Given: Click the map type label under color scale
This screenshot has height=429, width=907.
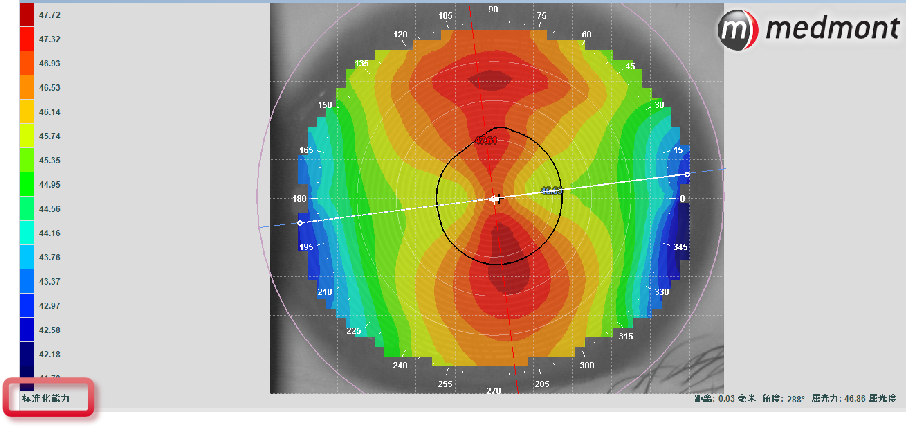Looking at the screenshot, I should point(46,398).
